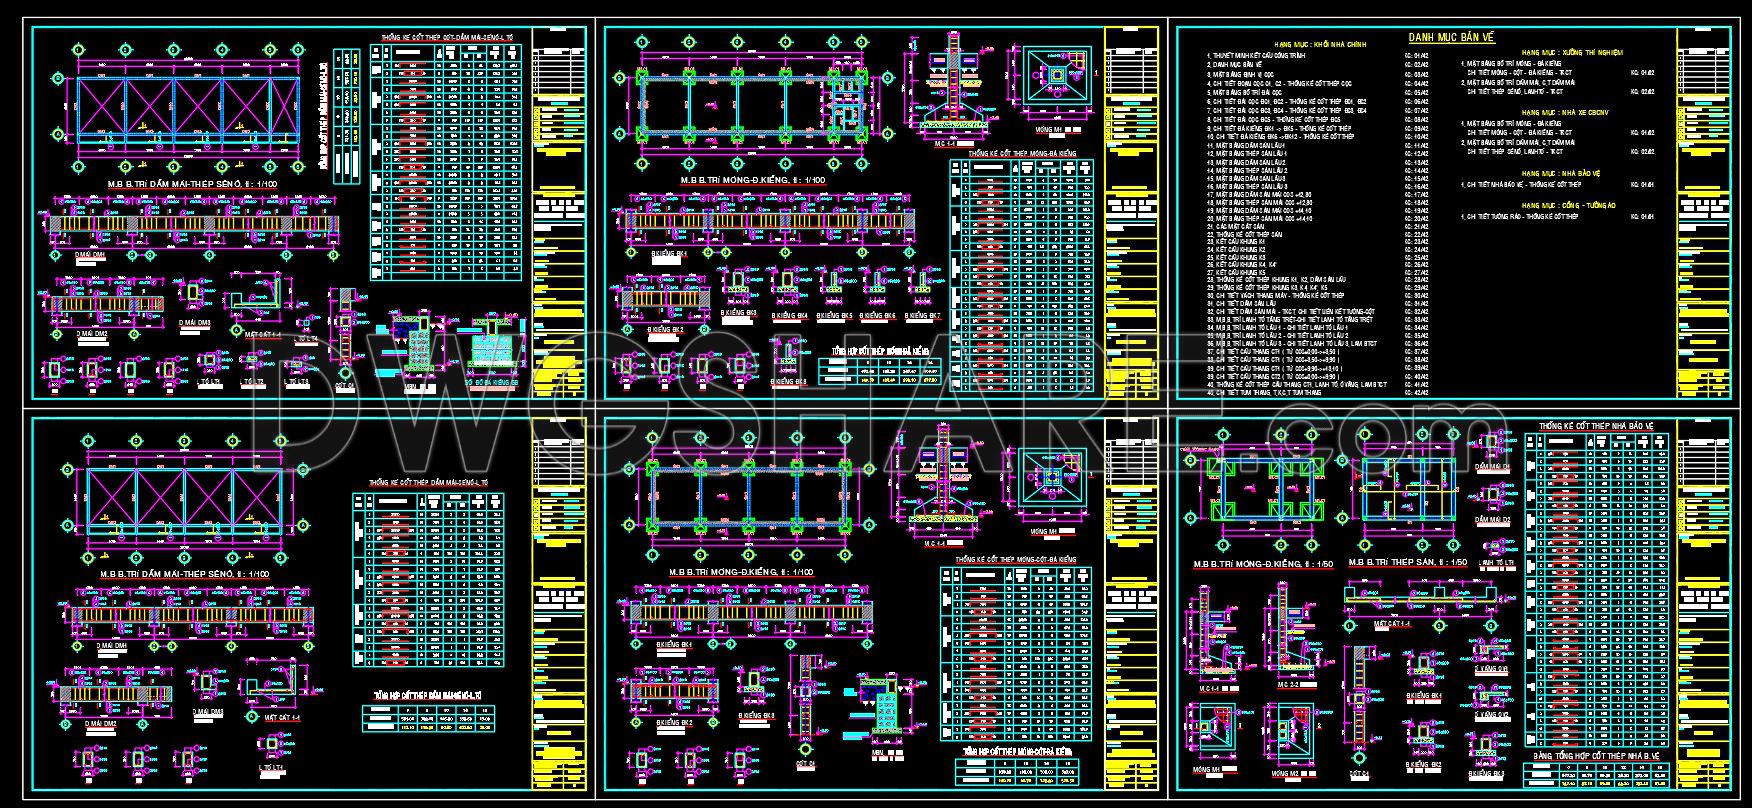The height and width of the screenshot is (808, 1752).
Task: Select the "MẶT CẮT 1-1" label in guardhouse sheet
Action: [x=1391, y=623]
